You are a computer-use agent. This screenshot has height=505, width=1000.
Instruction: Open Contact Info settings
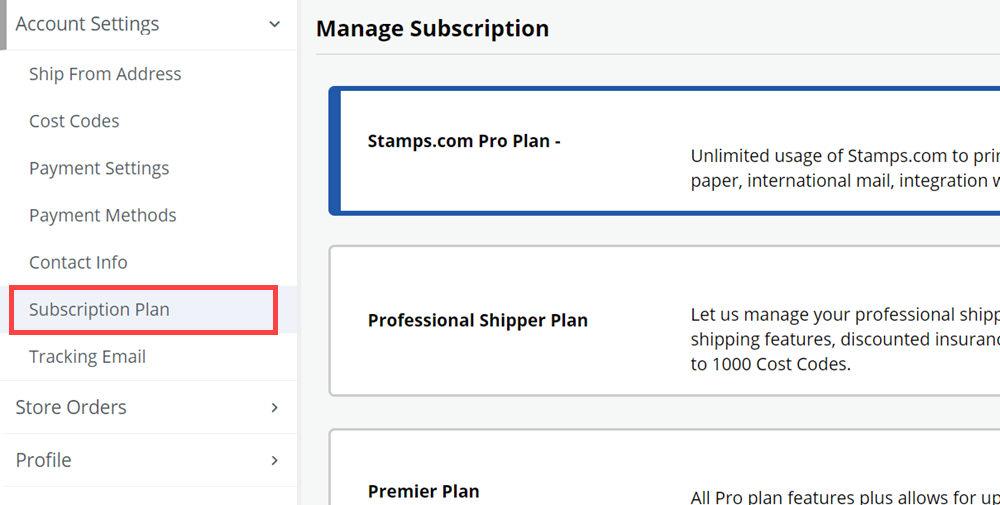point(78,262)
